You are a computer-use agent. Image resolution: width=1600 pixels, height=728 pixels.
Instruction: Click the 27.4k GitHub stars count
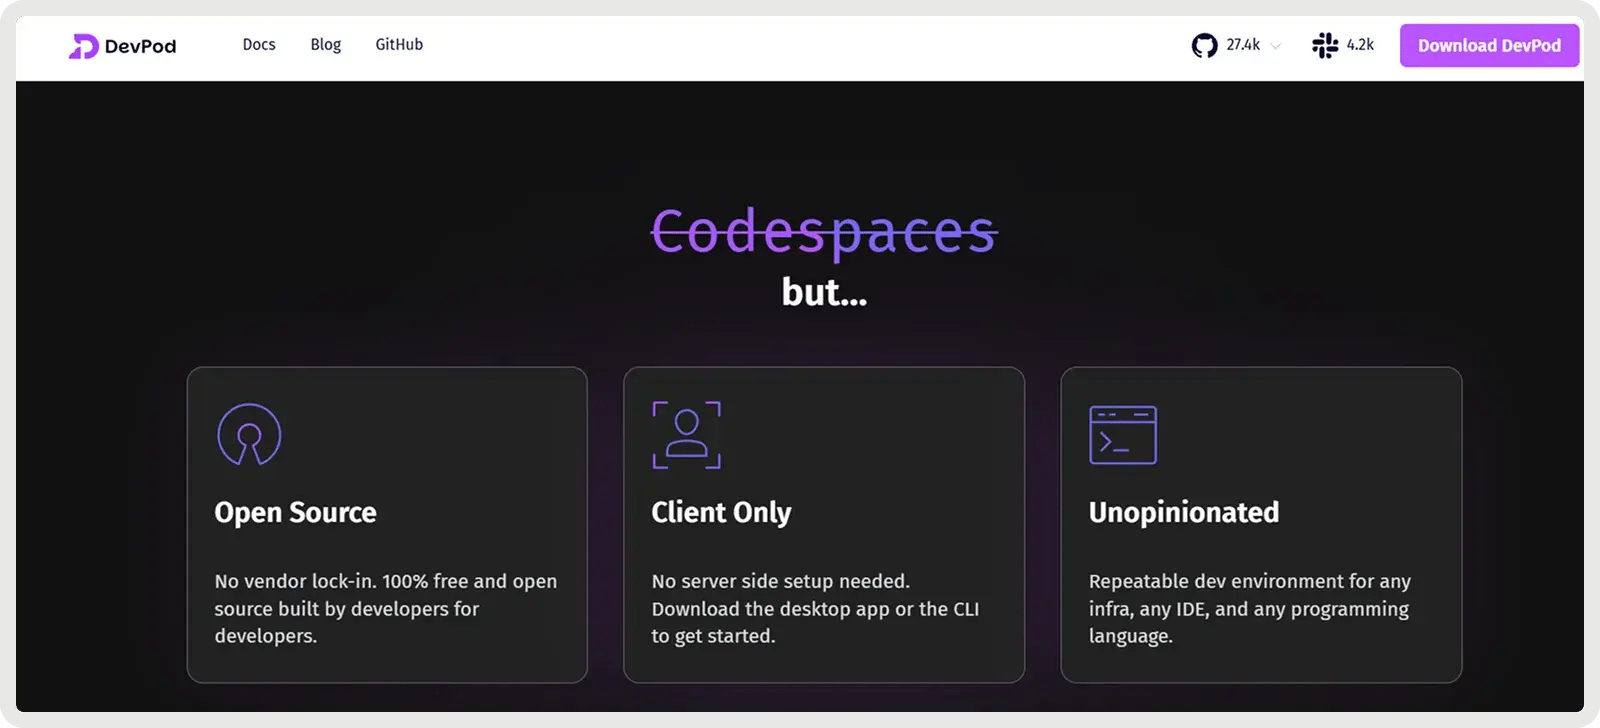tap(1243, 45)
